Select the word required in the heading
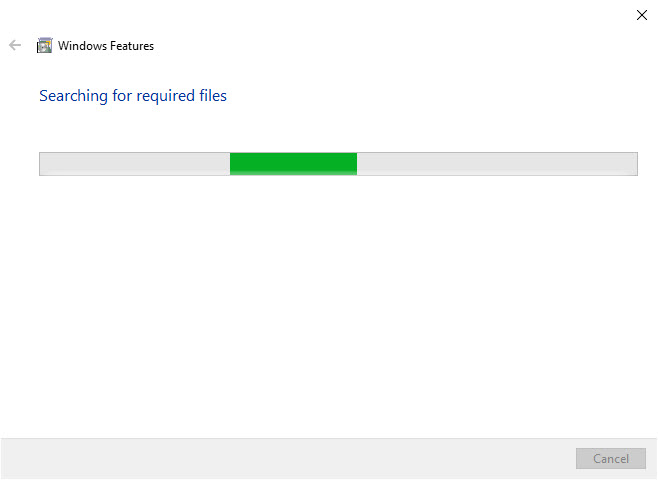 (x=166, y=97)
